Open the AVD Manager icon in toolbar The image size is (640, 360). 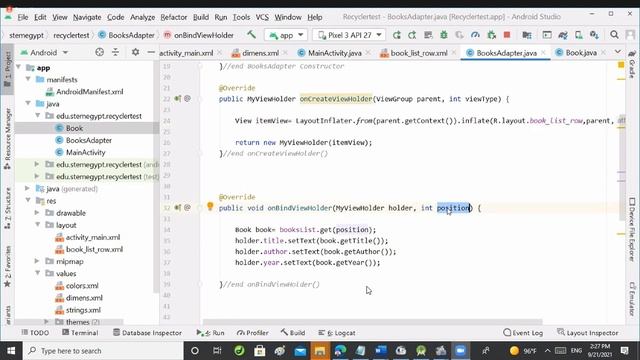(x=578, y=35)
